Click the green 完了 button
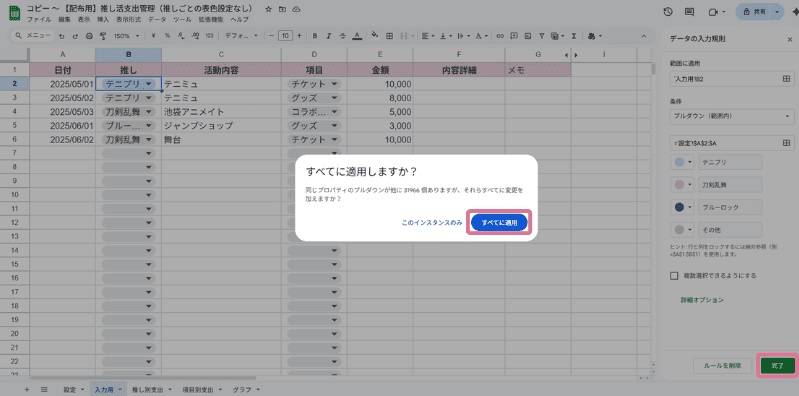The height and width of the screenshot is (396, 799). tap(777, 366)
